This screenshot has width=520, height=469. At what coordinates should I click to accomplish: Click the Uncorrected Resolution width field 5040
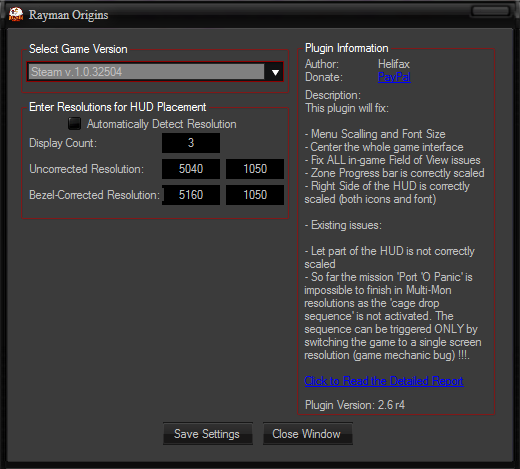point(191,169)
